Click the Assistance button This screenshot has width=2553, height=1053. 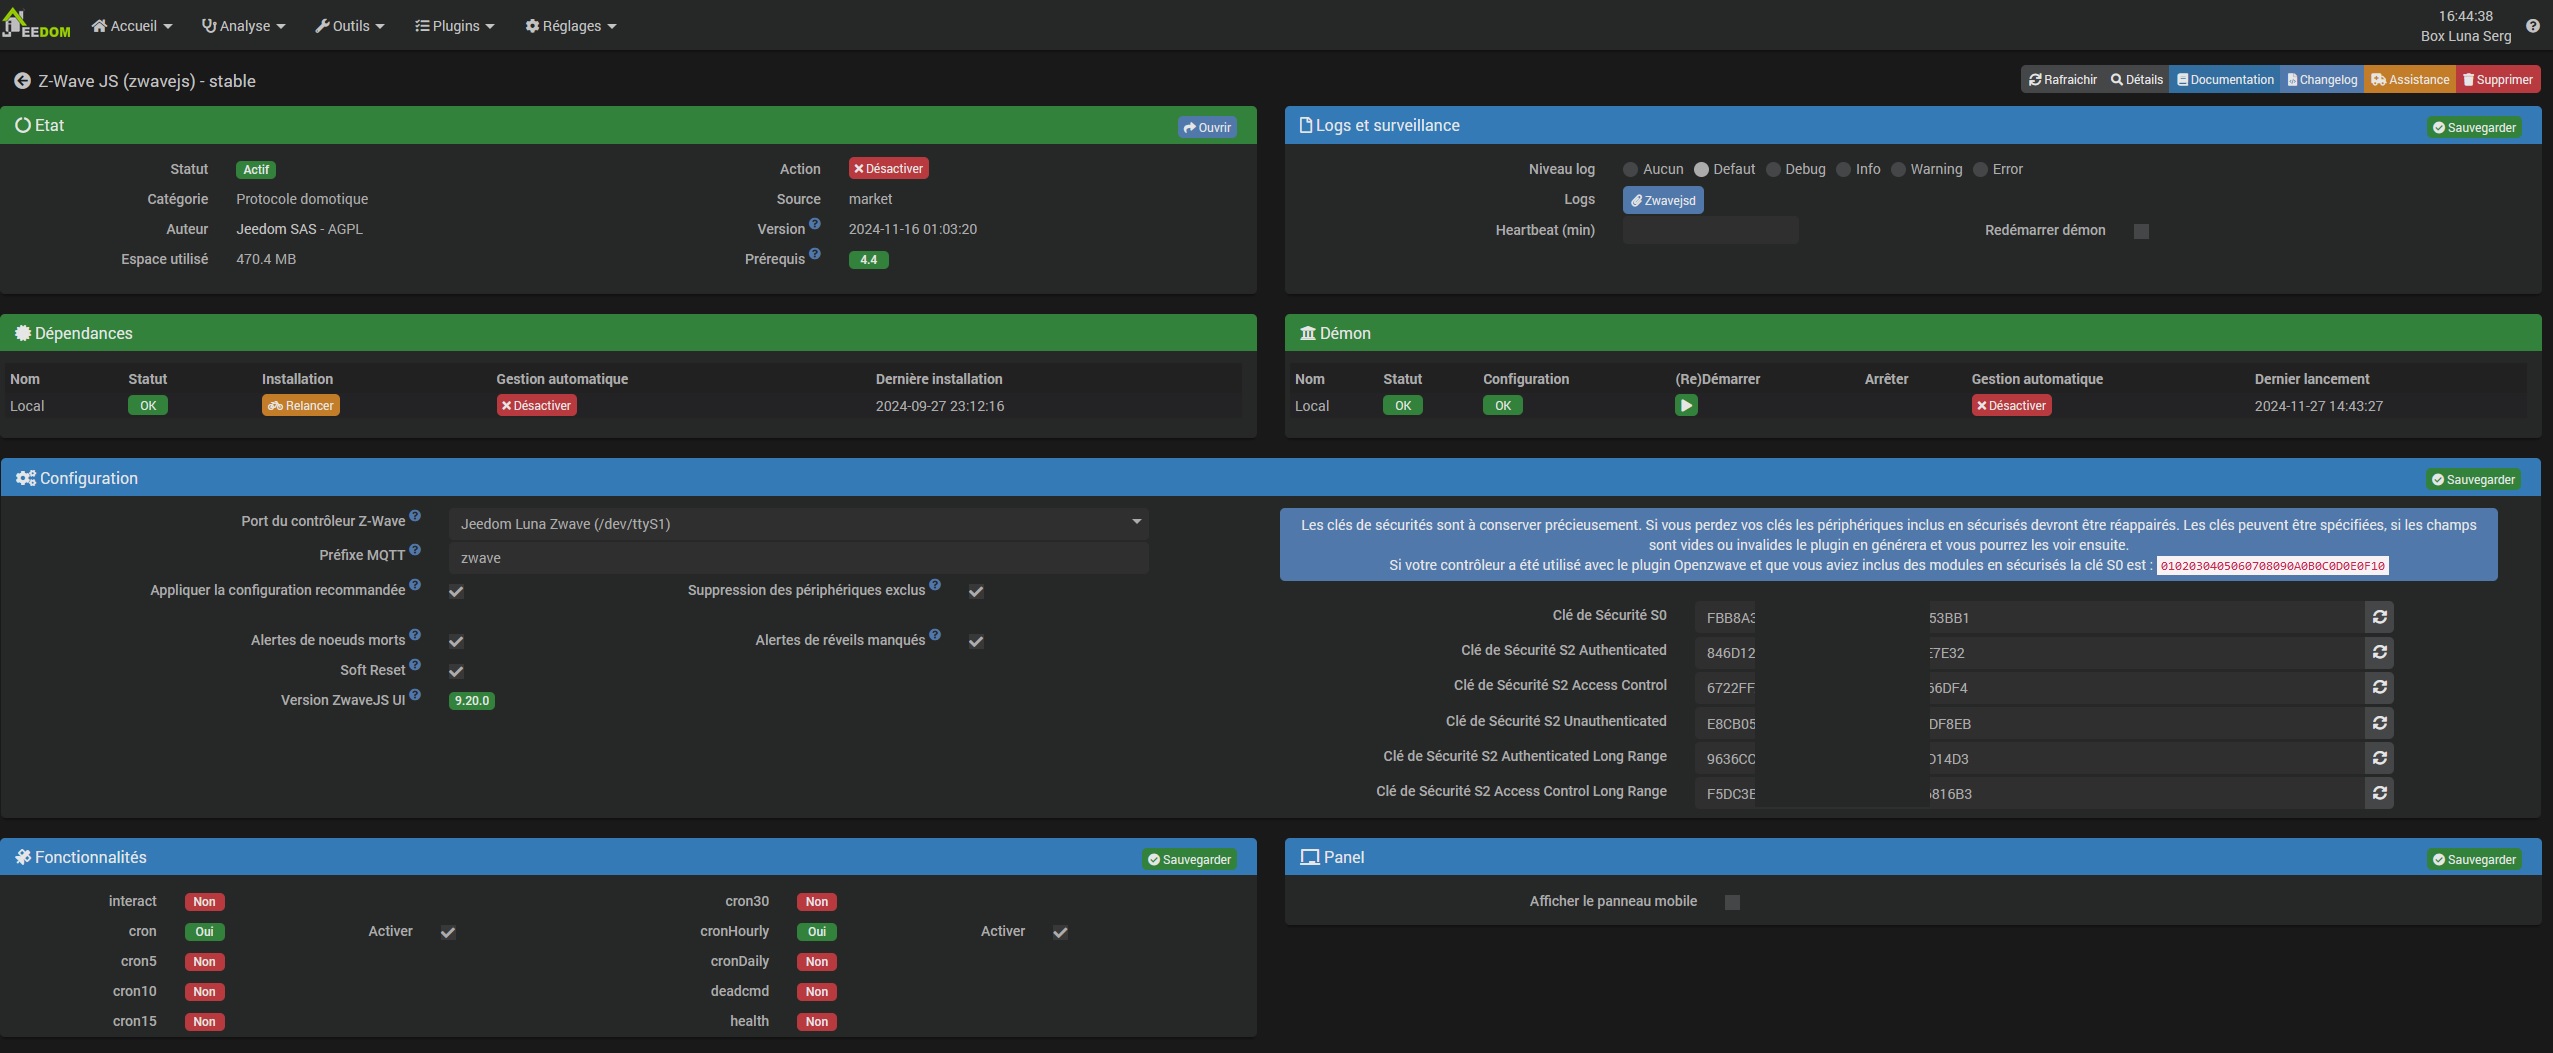[2410, 80]
